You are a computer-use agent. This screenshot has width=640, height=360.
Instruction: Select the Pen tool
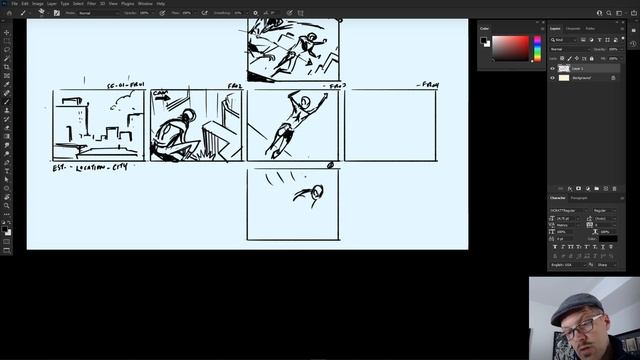[7, 162]
